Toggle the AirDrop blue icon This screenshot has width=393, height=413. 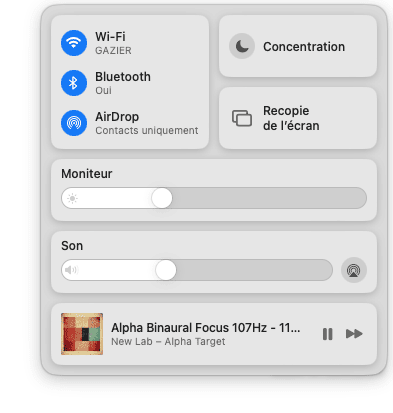(x=74, y=123)
